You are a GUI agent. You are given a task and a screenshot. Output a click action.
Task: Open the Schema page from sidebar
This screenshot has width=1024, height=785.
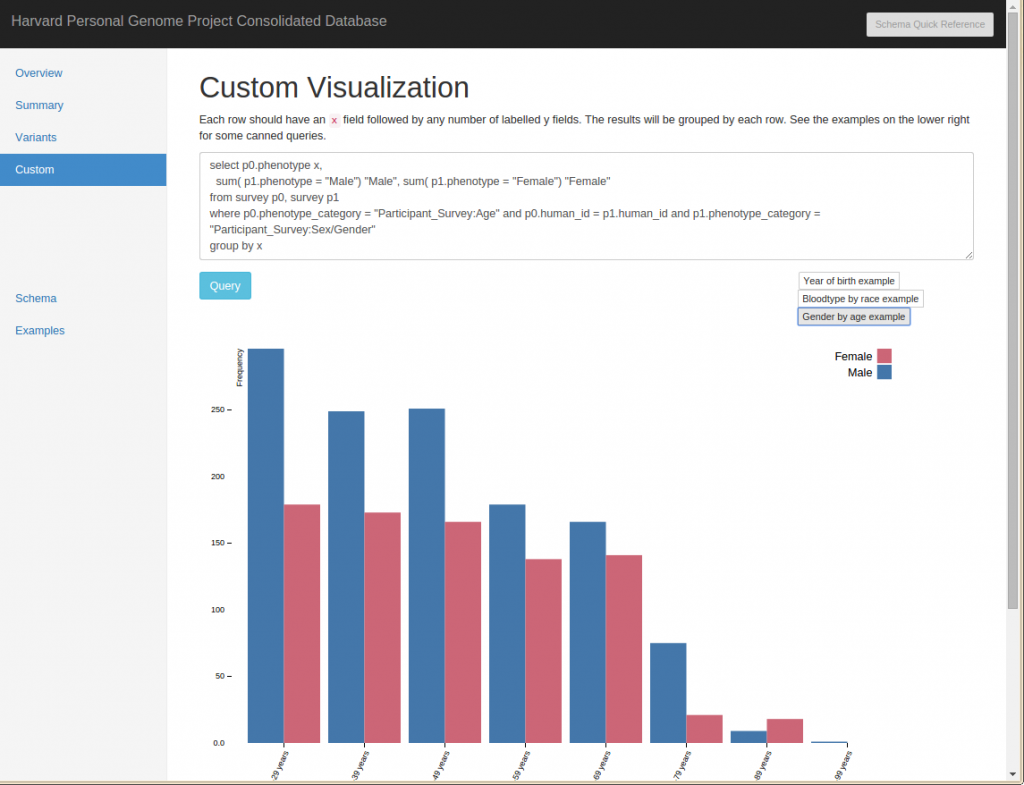(x=36, y=298)
